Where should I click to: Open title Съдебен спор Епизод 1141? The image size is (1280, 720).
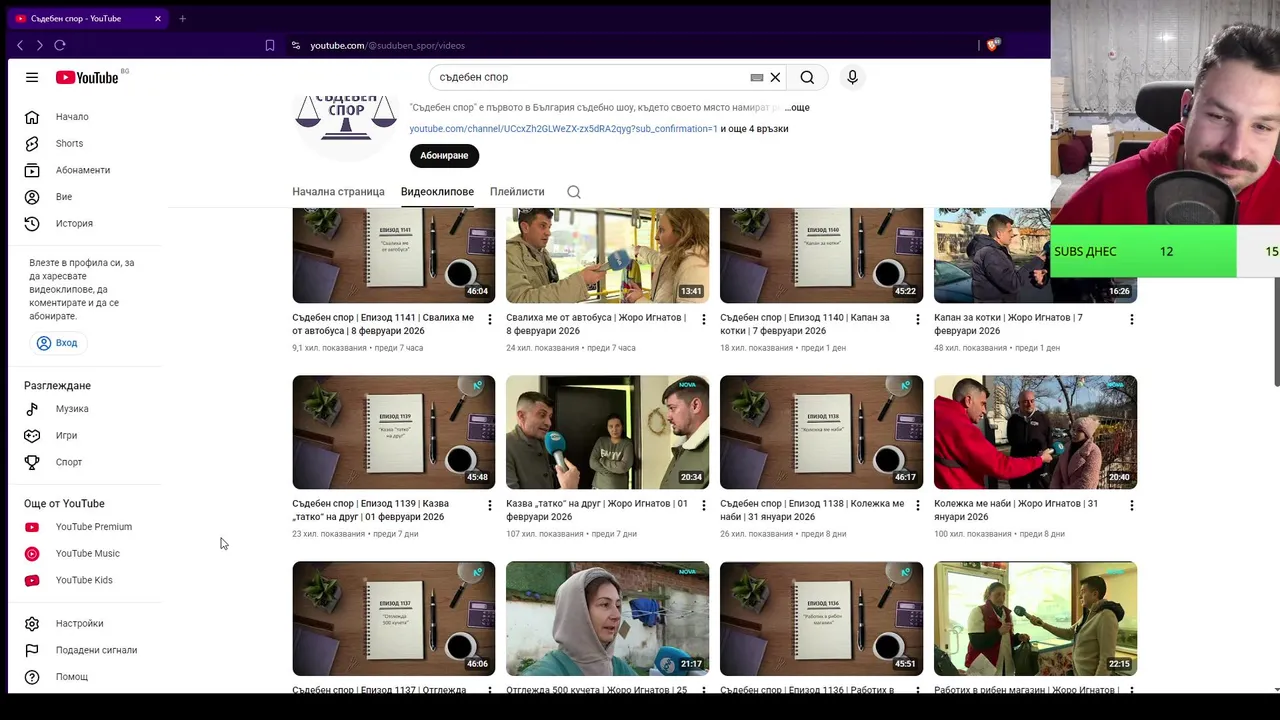point(383,324)
